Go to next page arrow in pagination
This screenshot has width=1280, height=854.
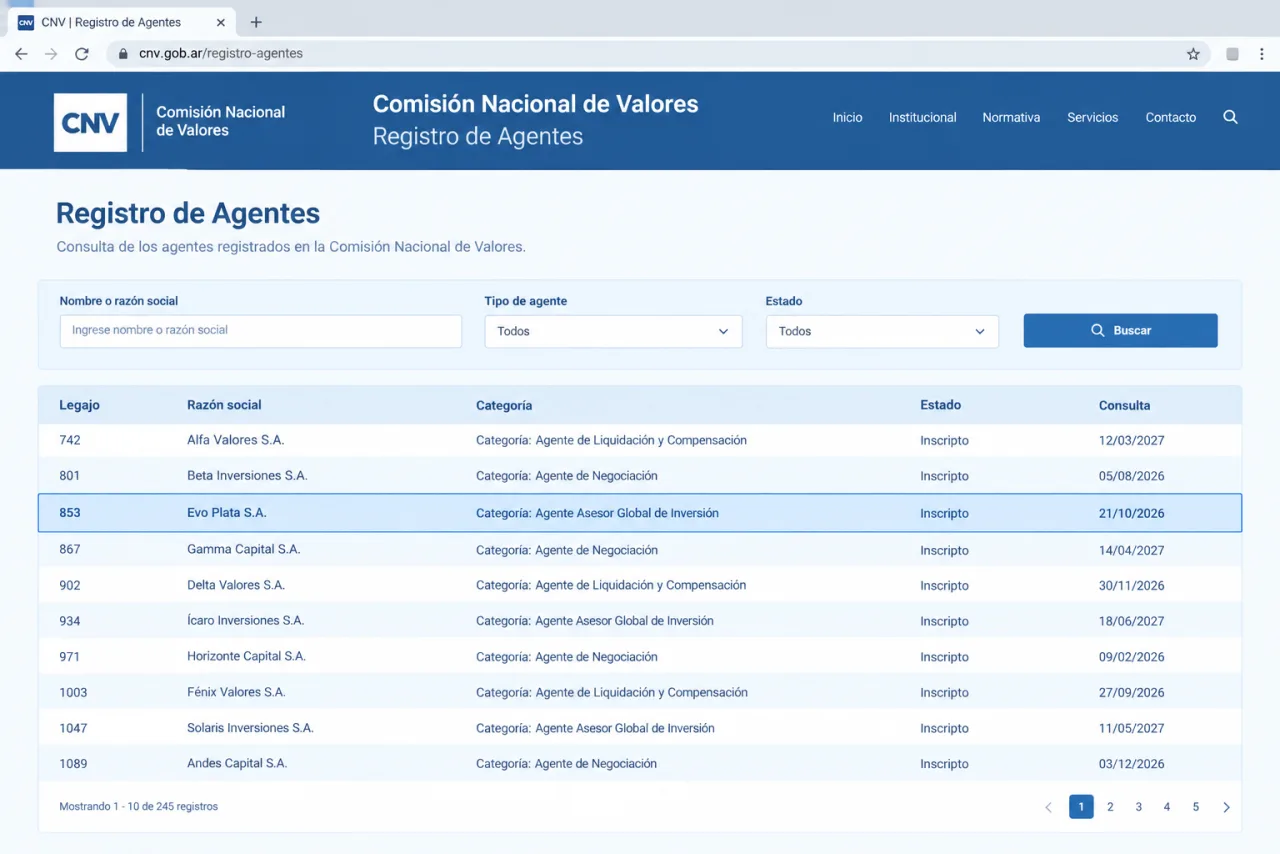pos(1226,807)
